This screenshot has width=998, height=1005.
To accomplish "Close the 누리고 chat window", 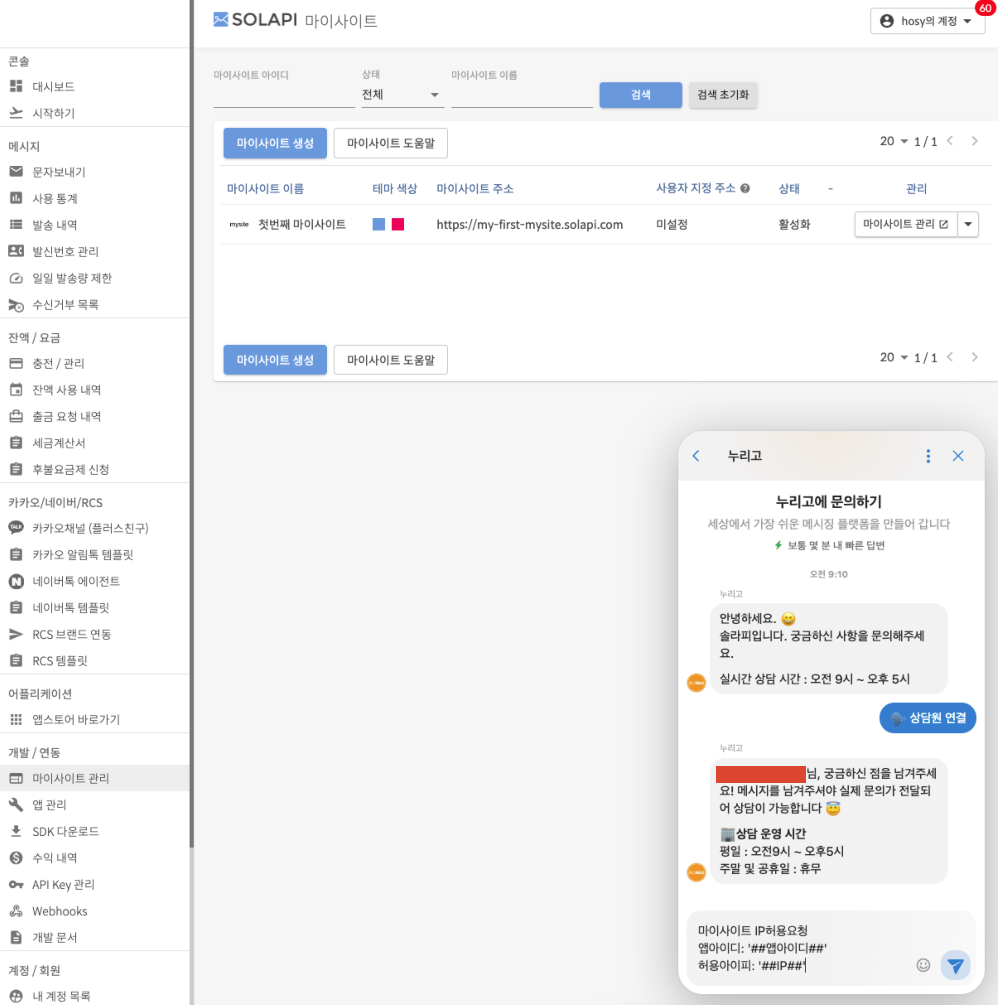I will 958,456.
